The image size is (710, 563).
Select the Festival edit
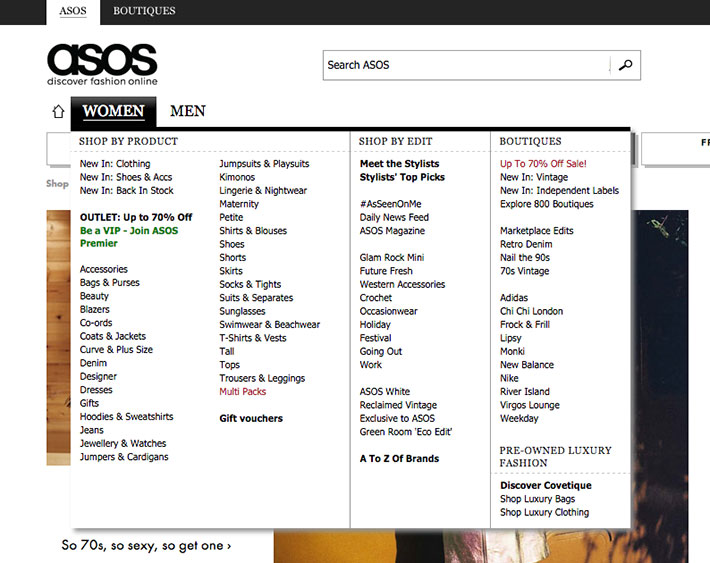tap(375, 338)
